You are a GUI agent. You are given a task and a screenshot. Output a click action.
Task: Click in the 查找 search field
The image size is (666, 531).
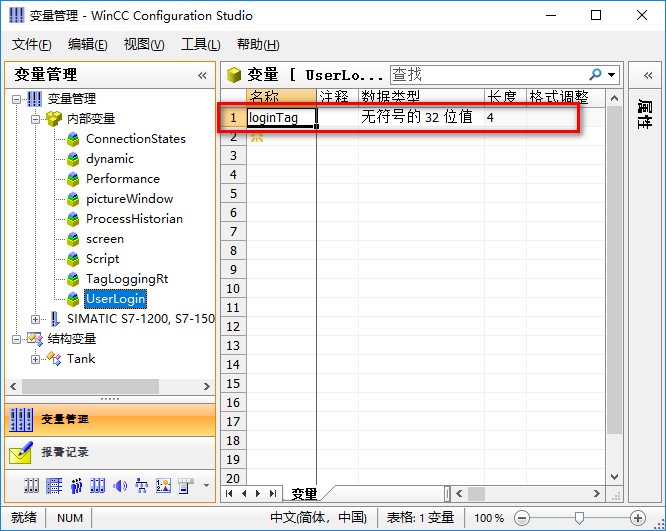488,75
